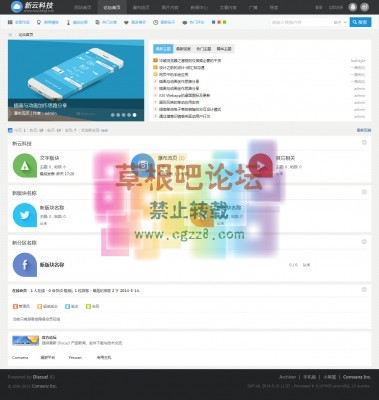Collapse the 新云科技 forum section
This screenshot has height=400, width=379.
pyautogui.click(x=364, y=142)
